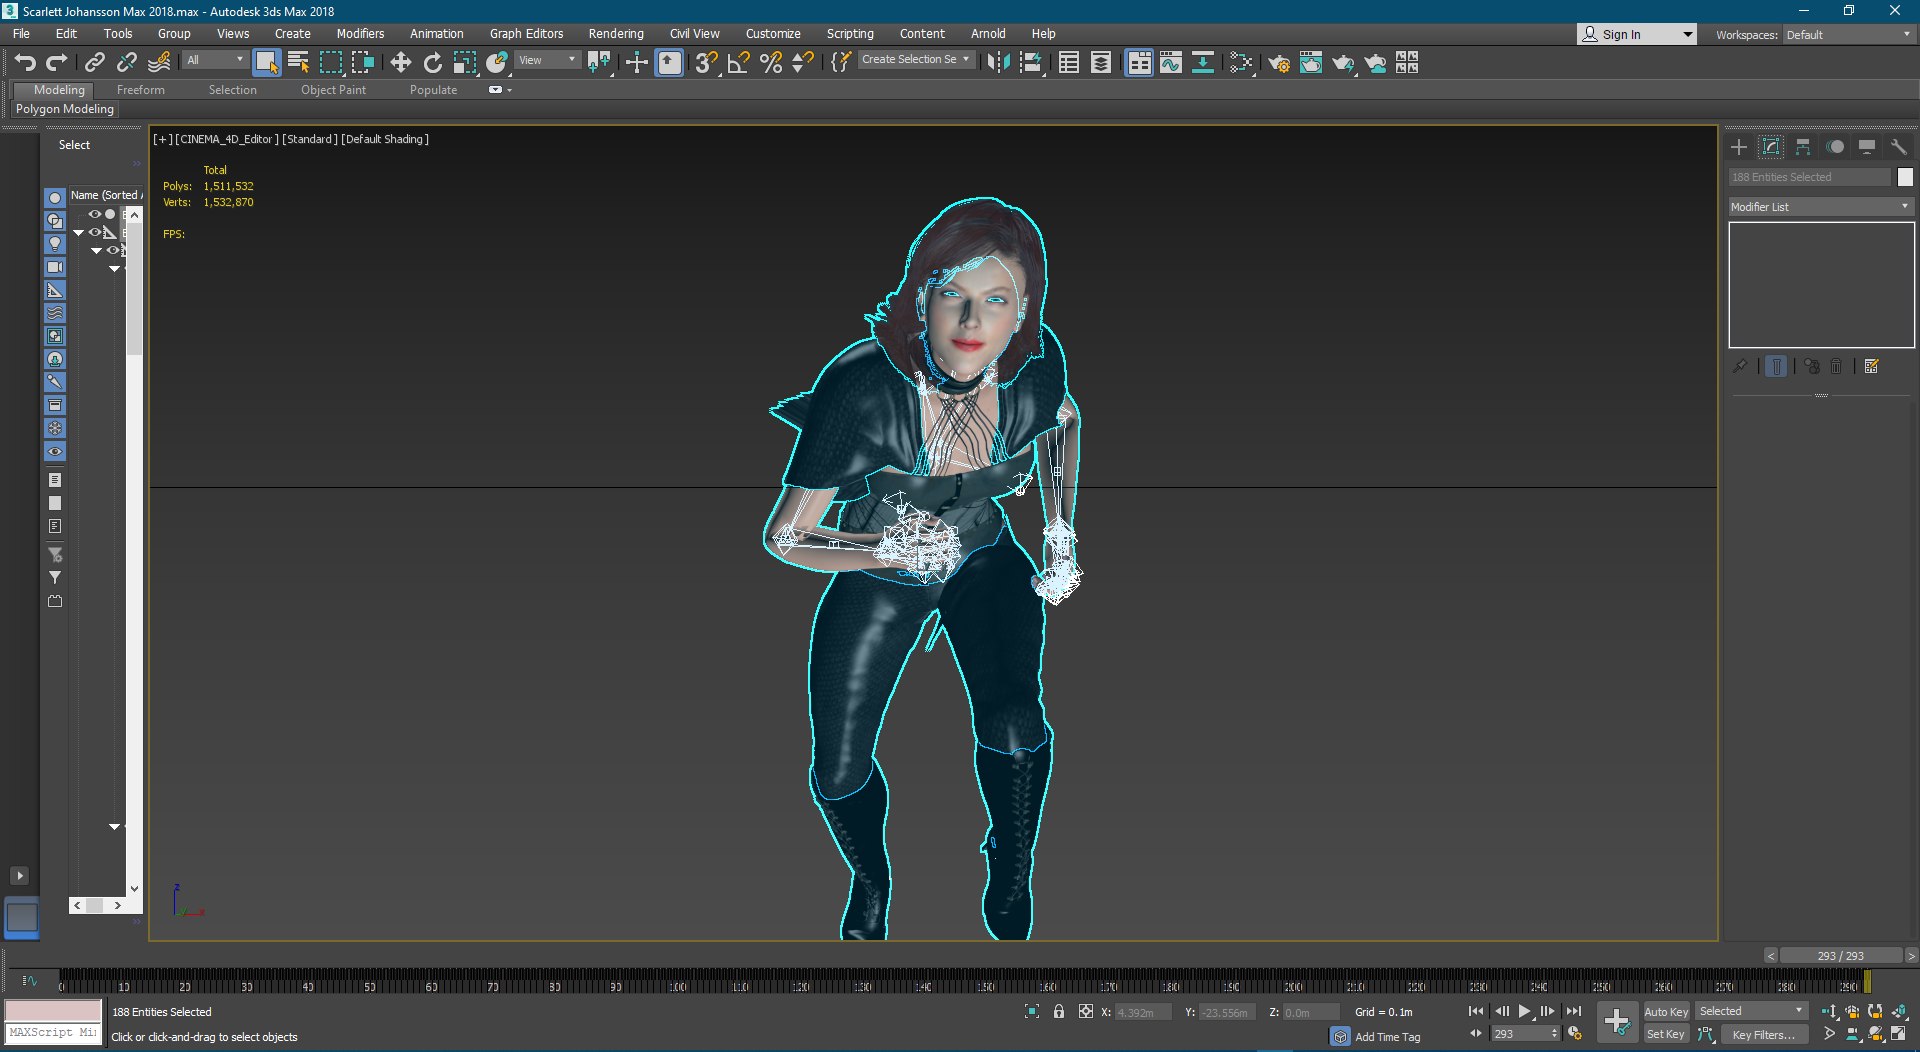
Task: Switch to the Freeform ribbon tab
Action: pos(140,90)
